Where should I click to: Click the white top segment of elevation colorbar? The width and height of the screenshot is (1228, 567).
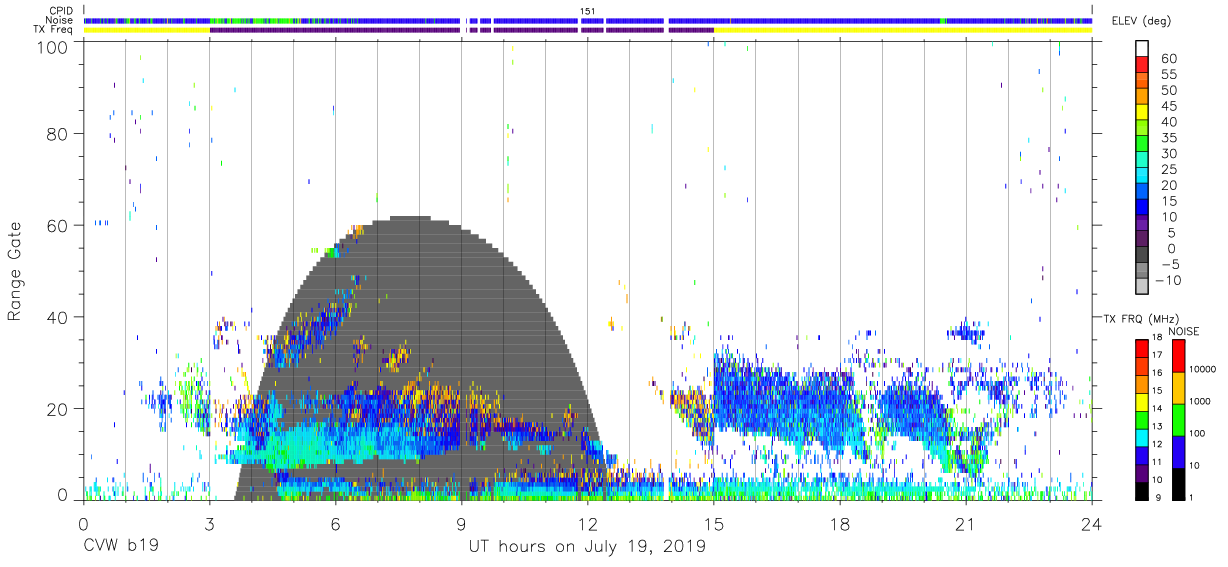click(1142, 48)
